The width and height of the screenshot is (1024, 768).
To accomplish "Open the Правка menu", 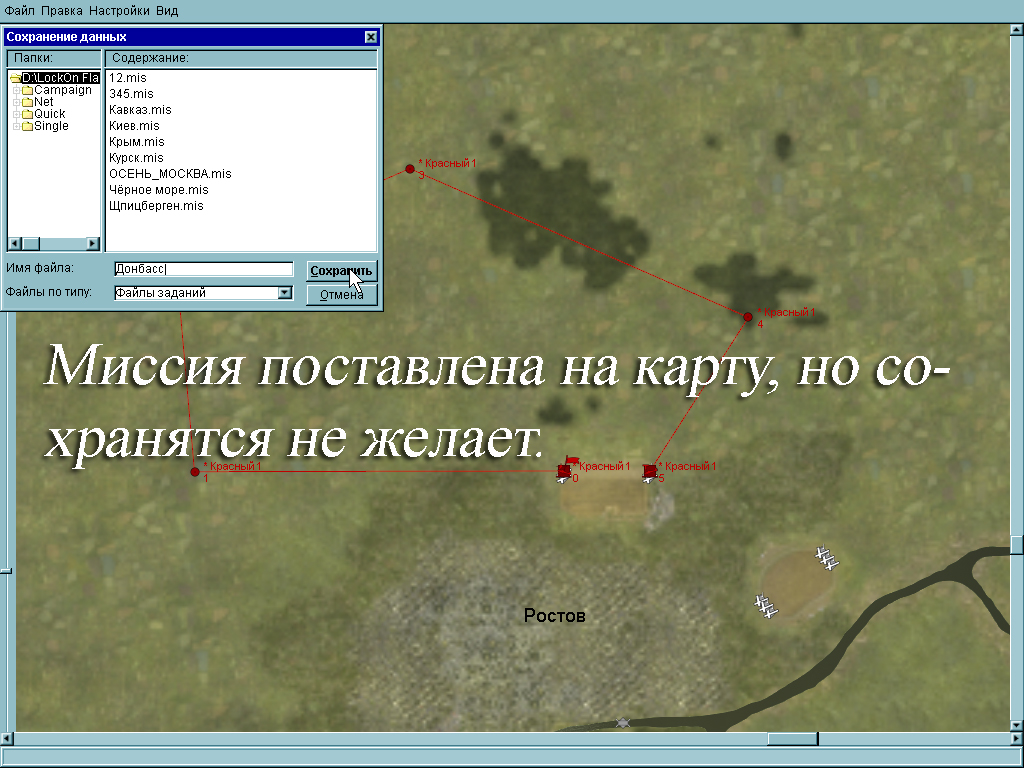I will 61,10.
